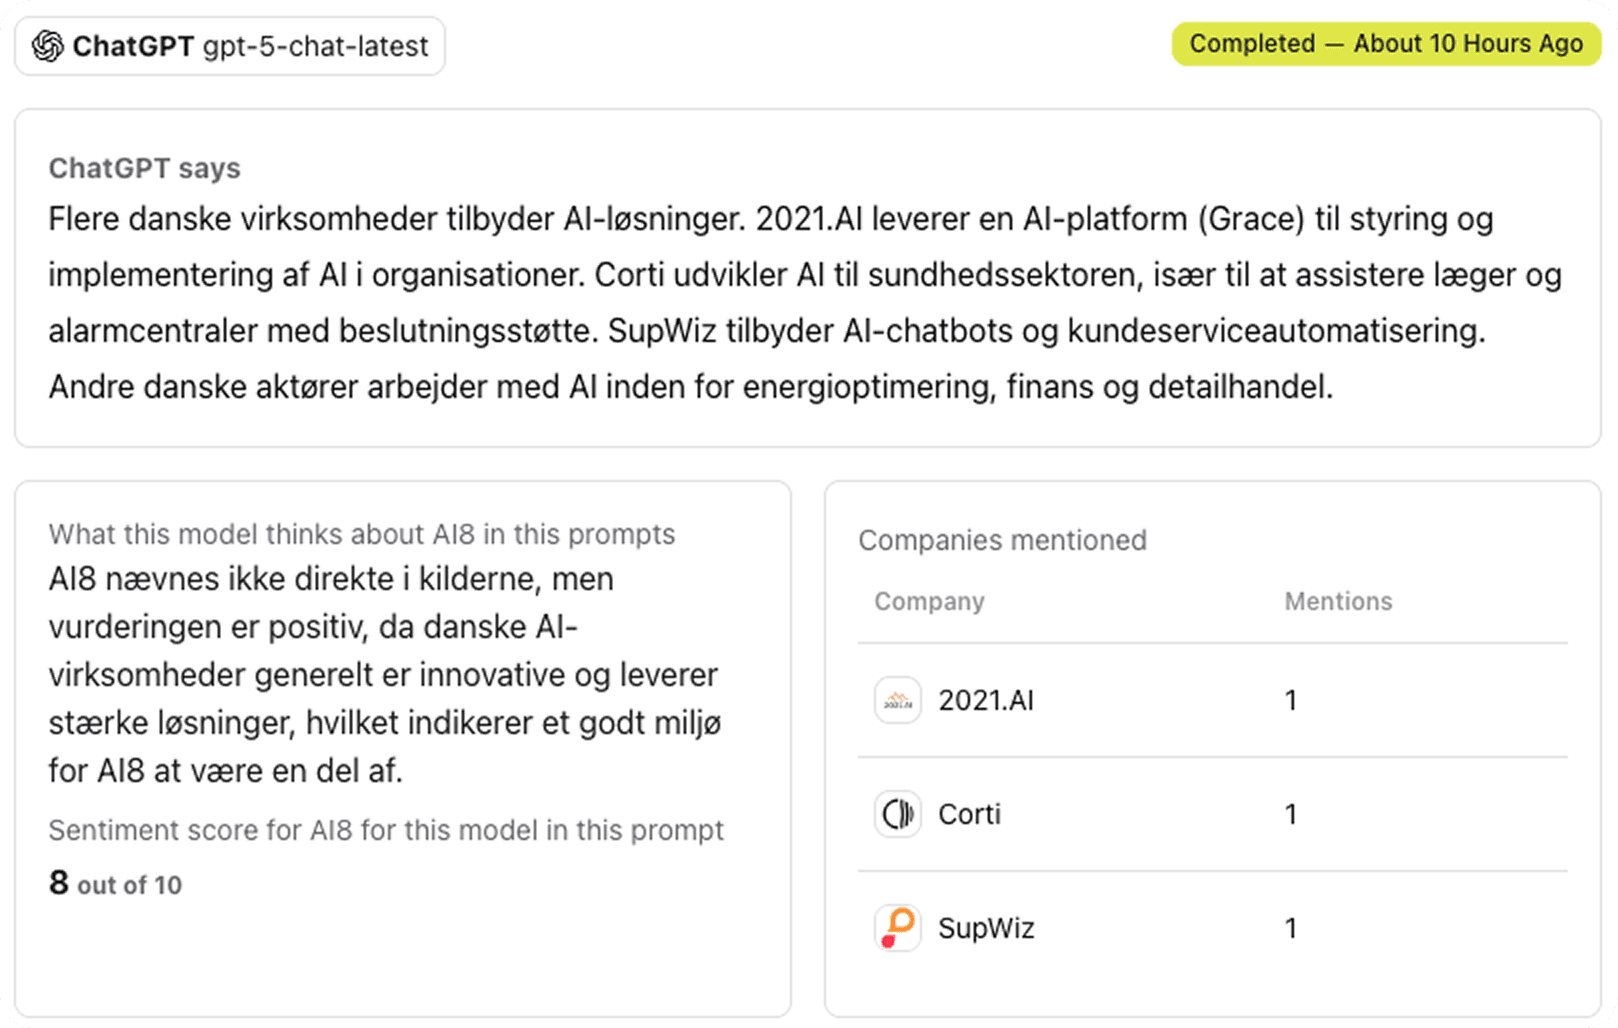Click the 2021.AI company logo
Image resolution: width=1618 pixels, height=1028 pixels.
897,700
